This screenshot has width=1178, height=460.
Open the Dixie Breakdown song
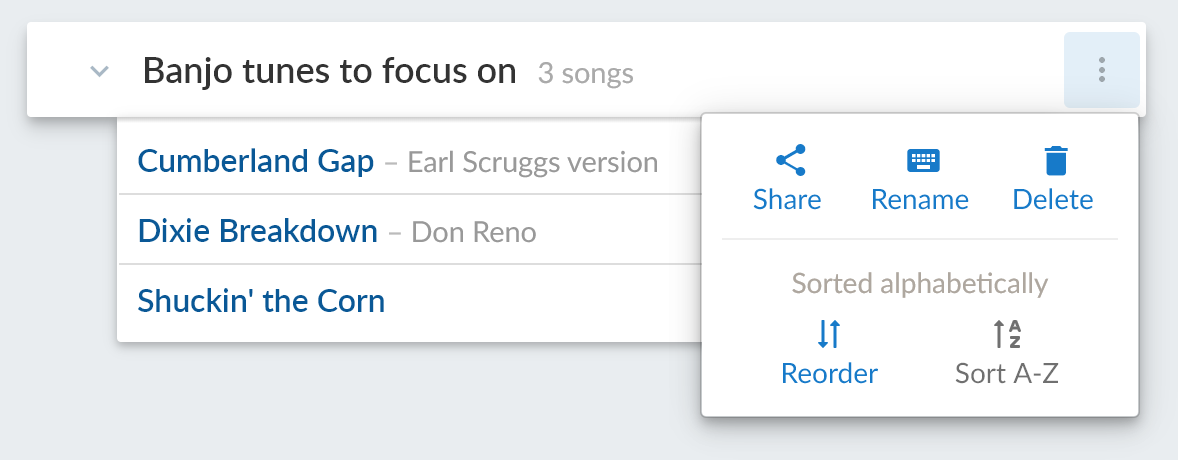(257, 232)
